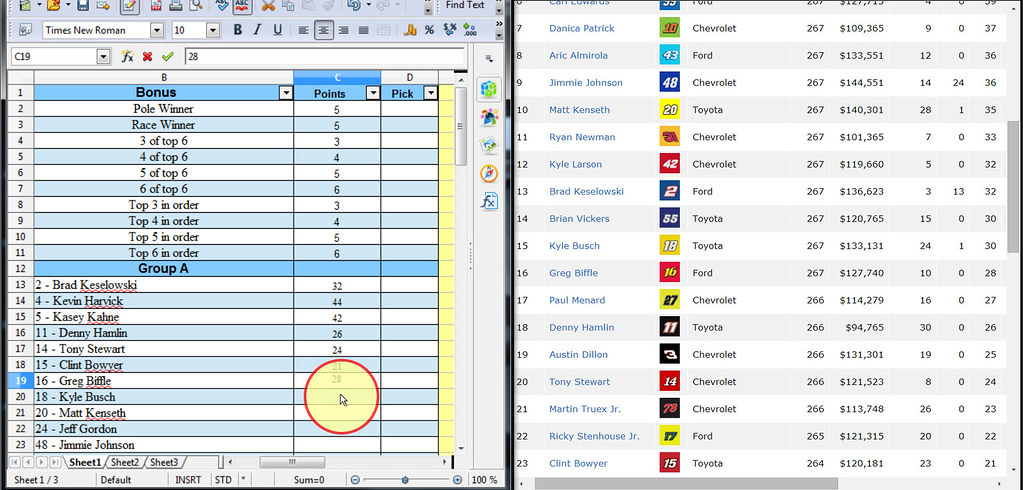
Task: Click the Save document icon
Action: coord(83,5)
